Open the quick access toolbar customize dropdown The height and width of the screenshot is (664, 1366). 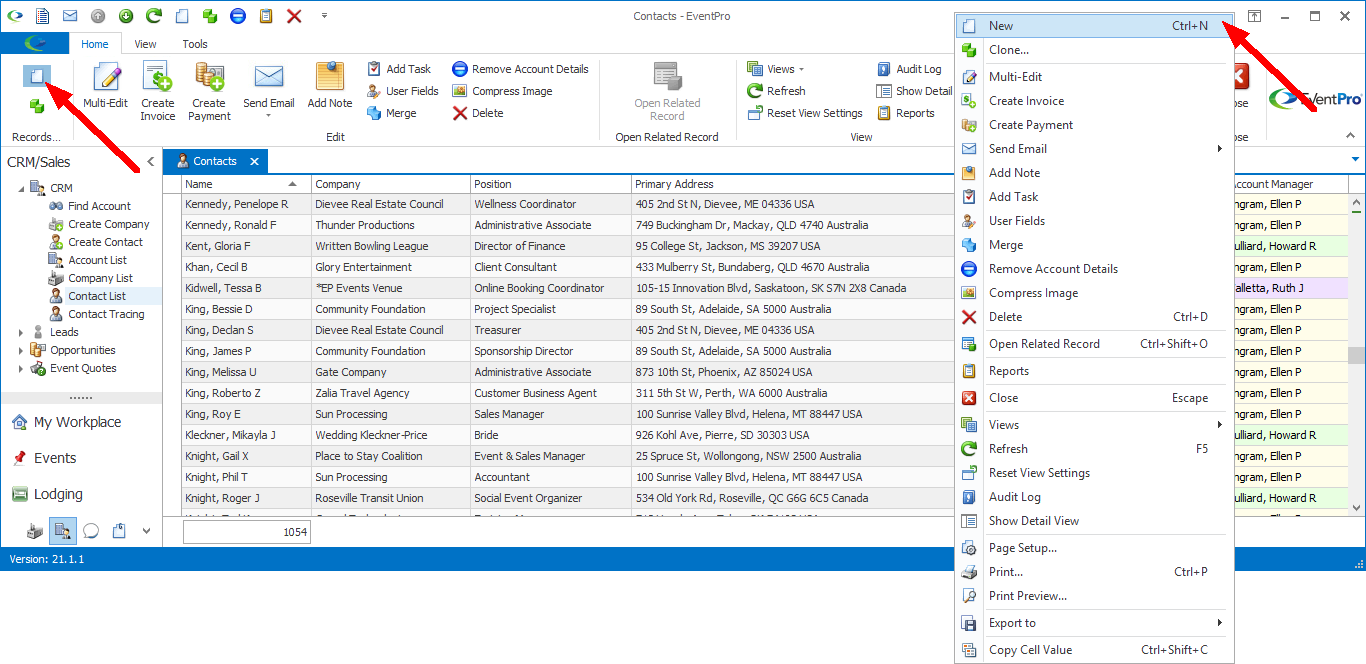pyautogui.click(x=324, y=16)
